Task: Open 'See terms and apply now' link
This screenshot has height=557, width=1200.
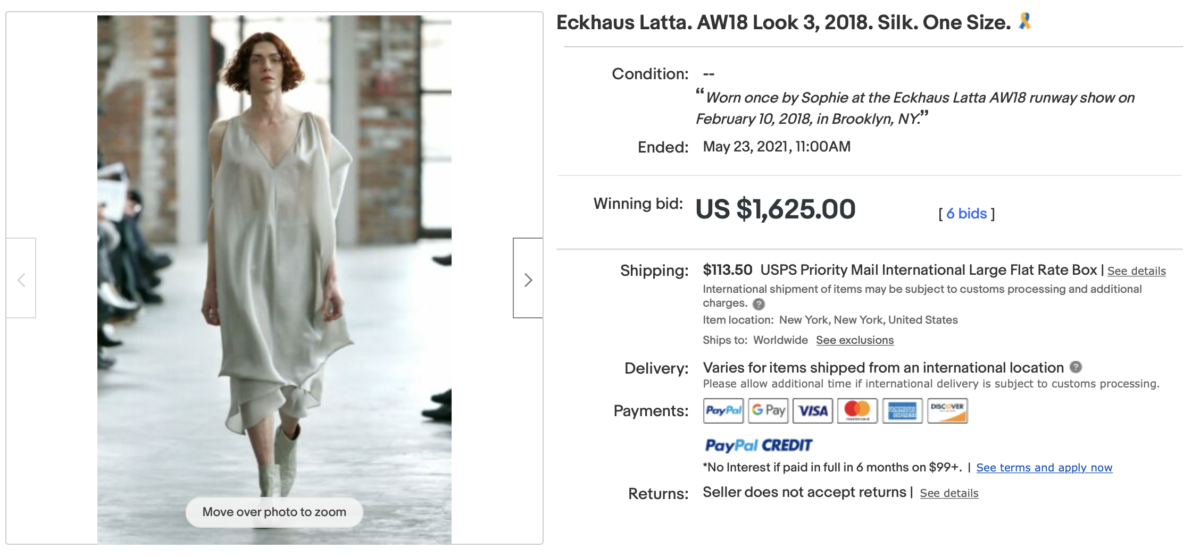Action: 1044,468
